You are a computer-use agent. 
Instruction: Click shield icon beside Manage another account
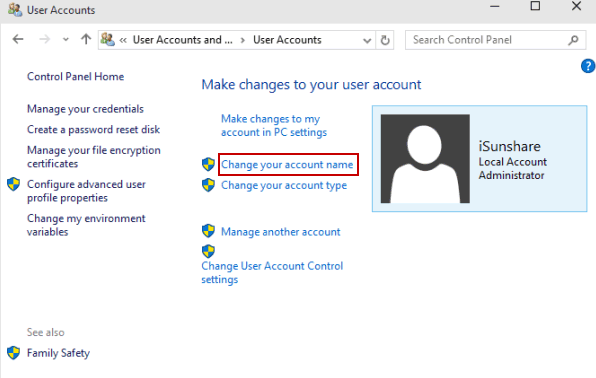(x=208, y=230)
